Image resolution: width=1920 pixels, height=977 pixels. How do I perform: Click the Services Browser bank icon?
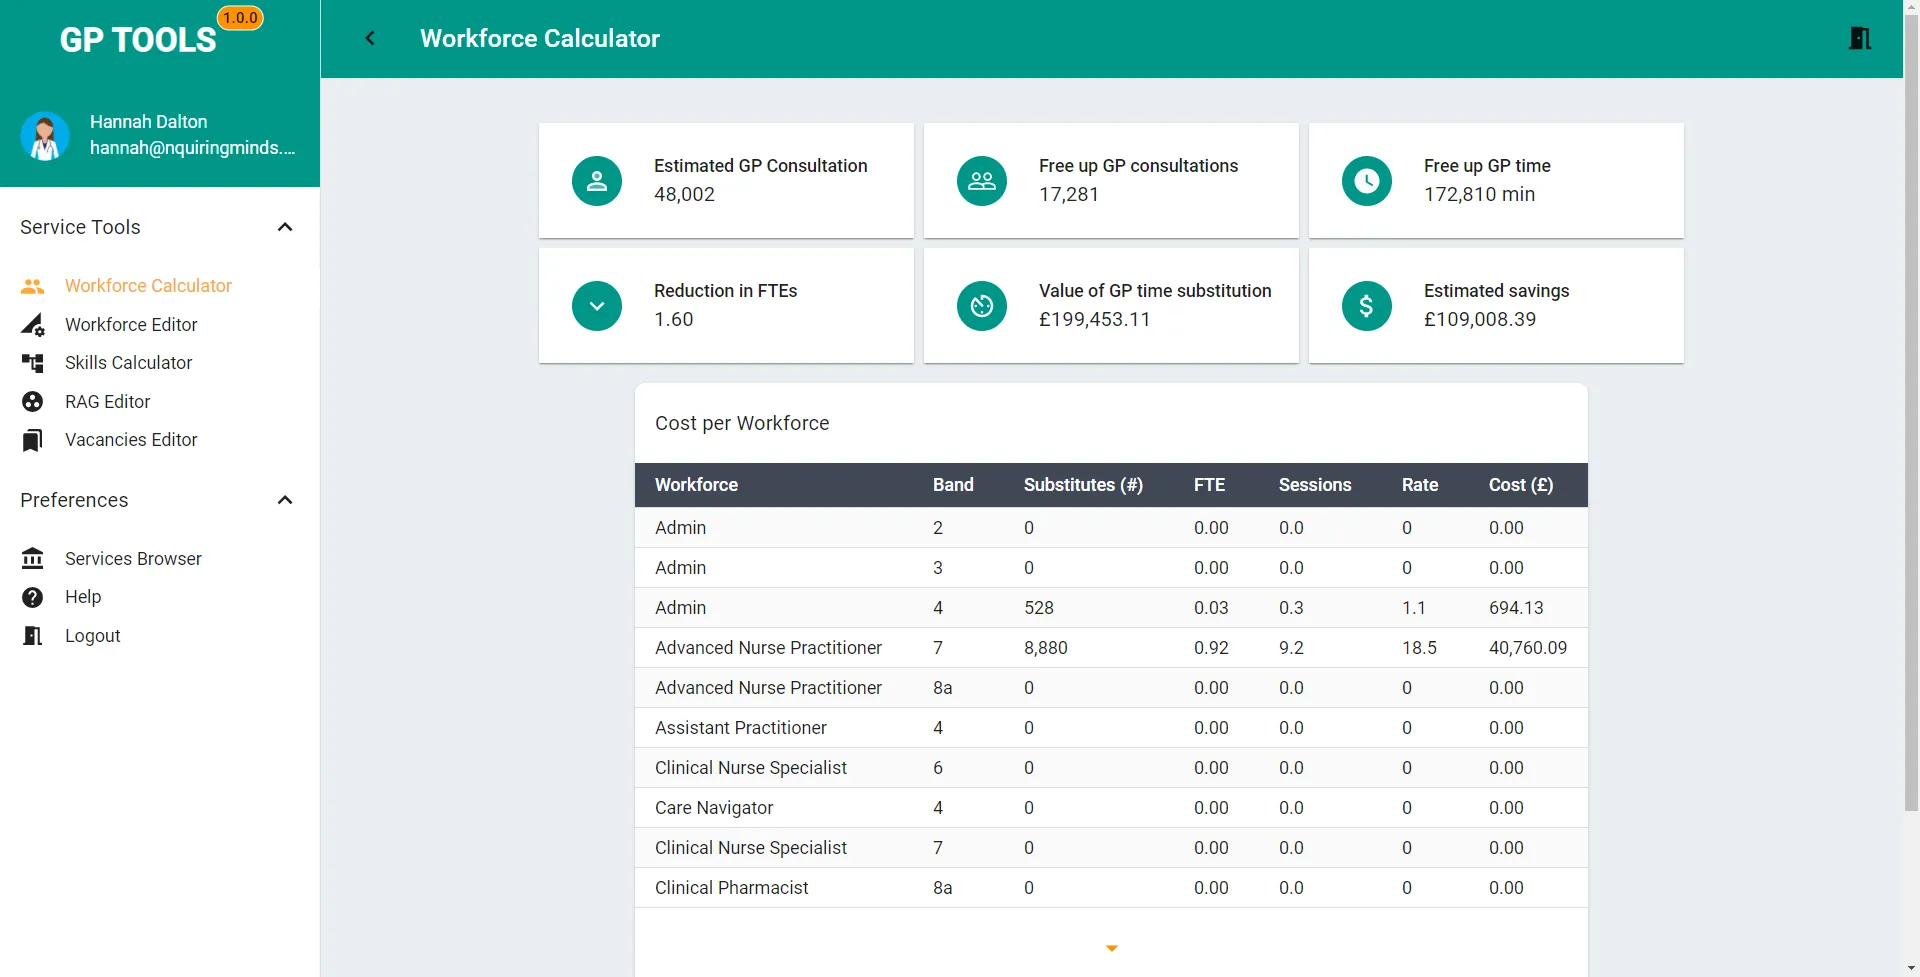(x=33, y=559)
